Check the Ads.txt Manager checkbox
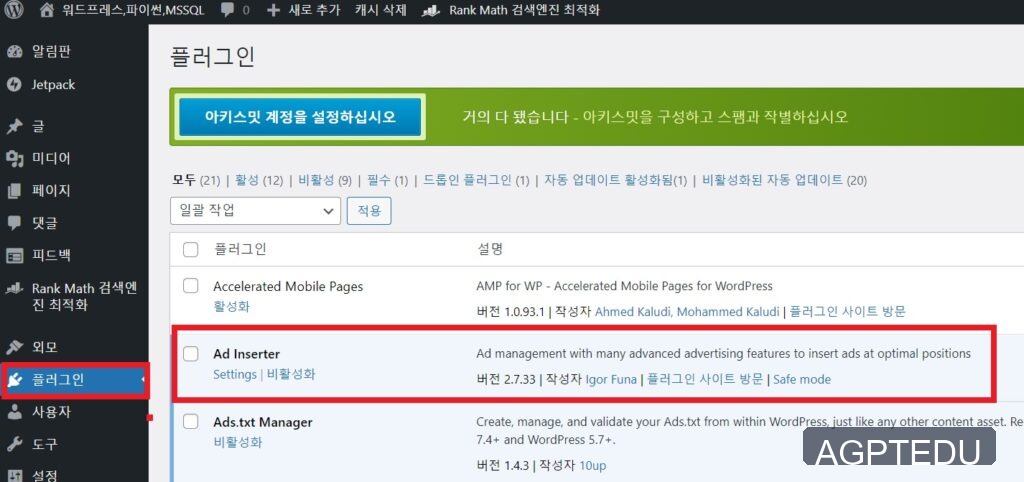This screenshot has width=1024, height=482. 191,422
